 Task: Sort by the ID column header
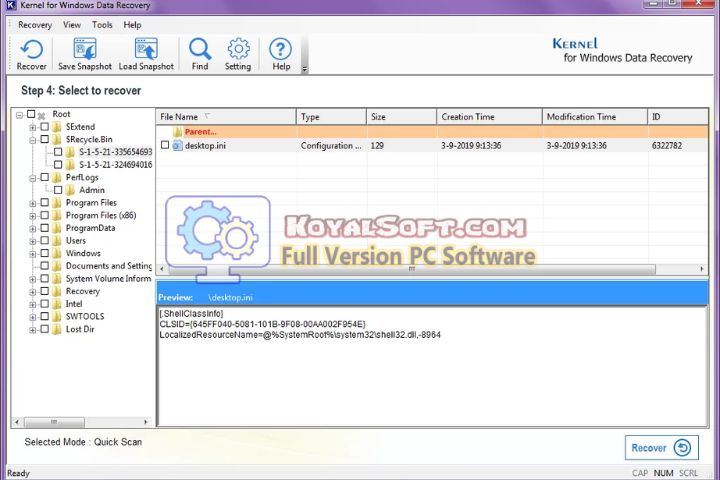pos(677,117)
